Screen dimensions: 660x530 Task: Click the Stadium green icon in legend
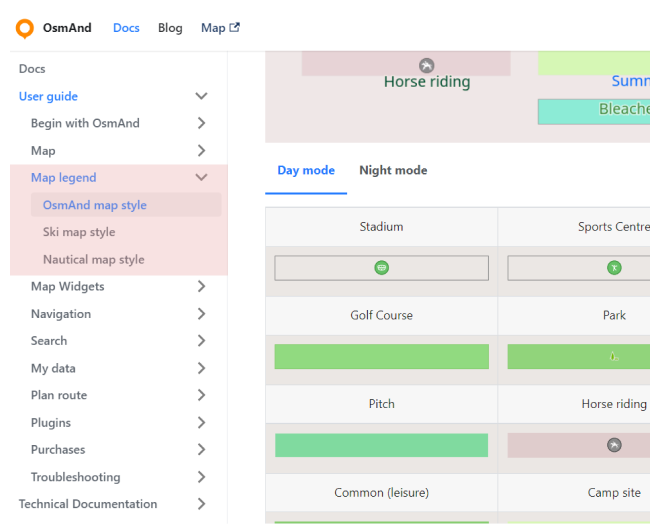[381, 268]
